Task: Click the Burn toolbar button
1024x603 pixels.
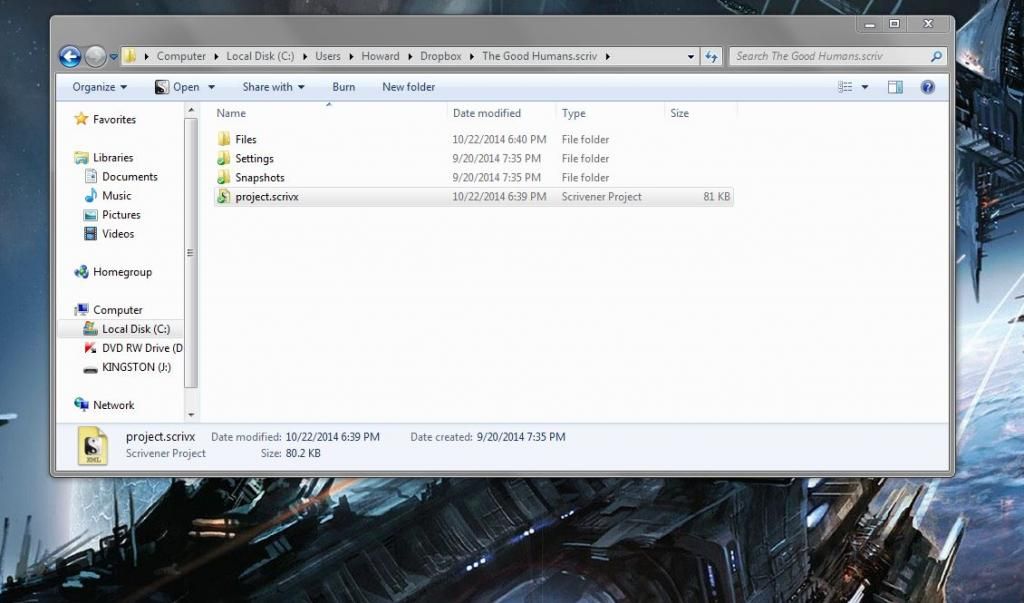Action: pos(344,87)
